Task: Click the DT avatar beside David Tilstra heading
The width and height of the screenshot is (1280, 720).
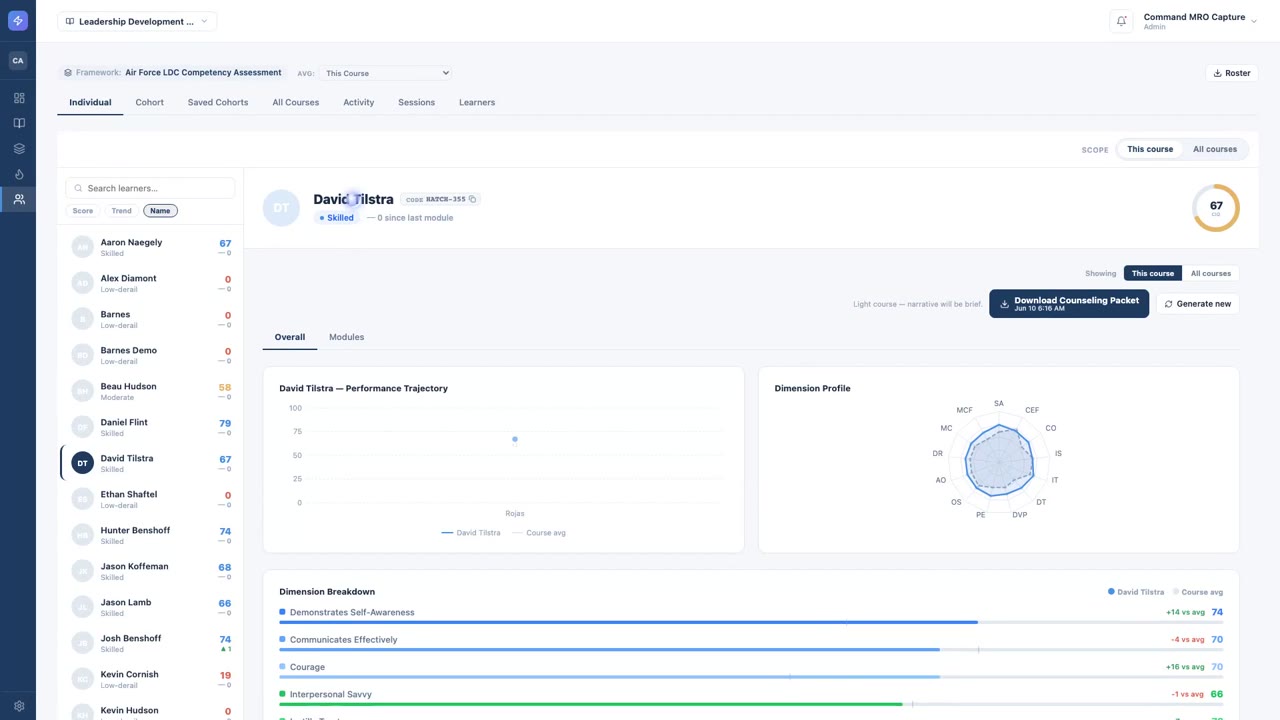Action: point(281,208)
